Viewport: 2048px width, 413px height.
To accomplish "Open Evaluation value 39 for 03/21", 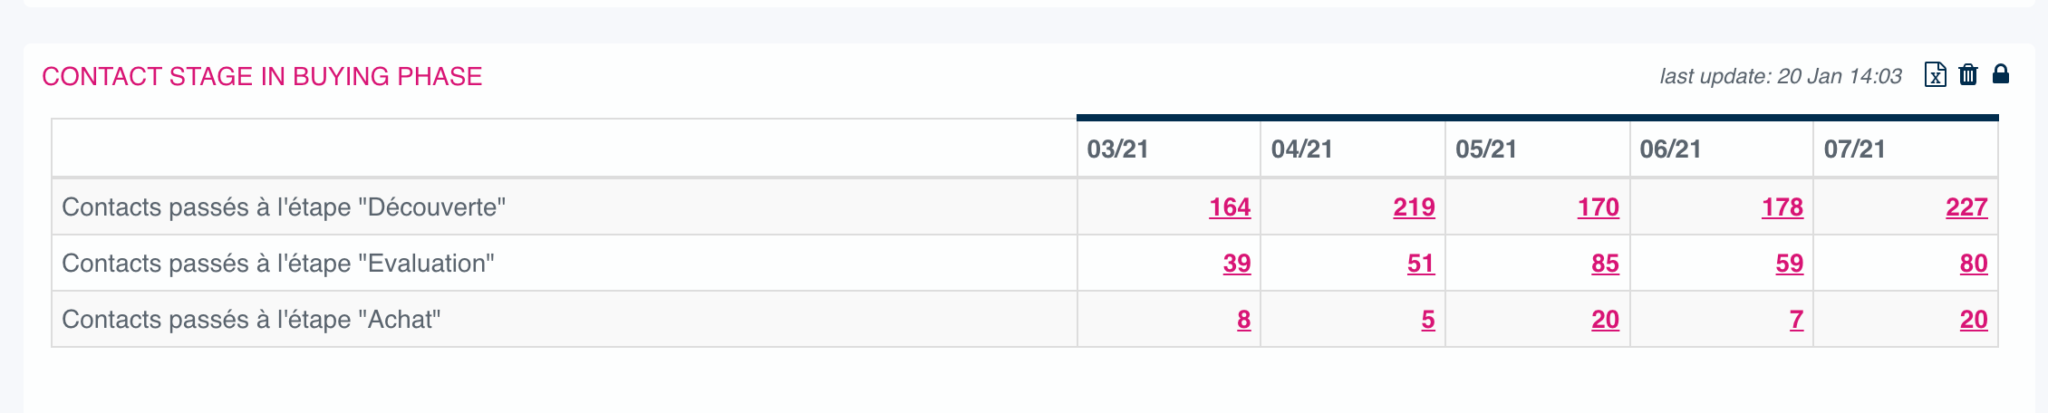I will (x=1236, y=263).
